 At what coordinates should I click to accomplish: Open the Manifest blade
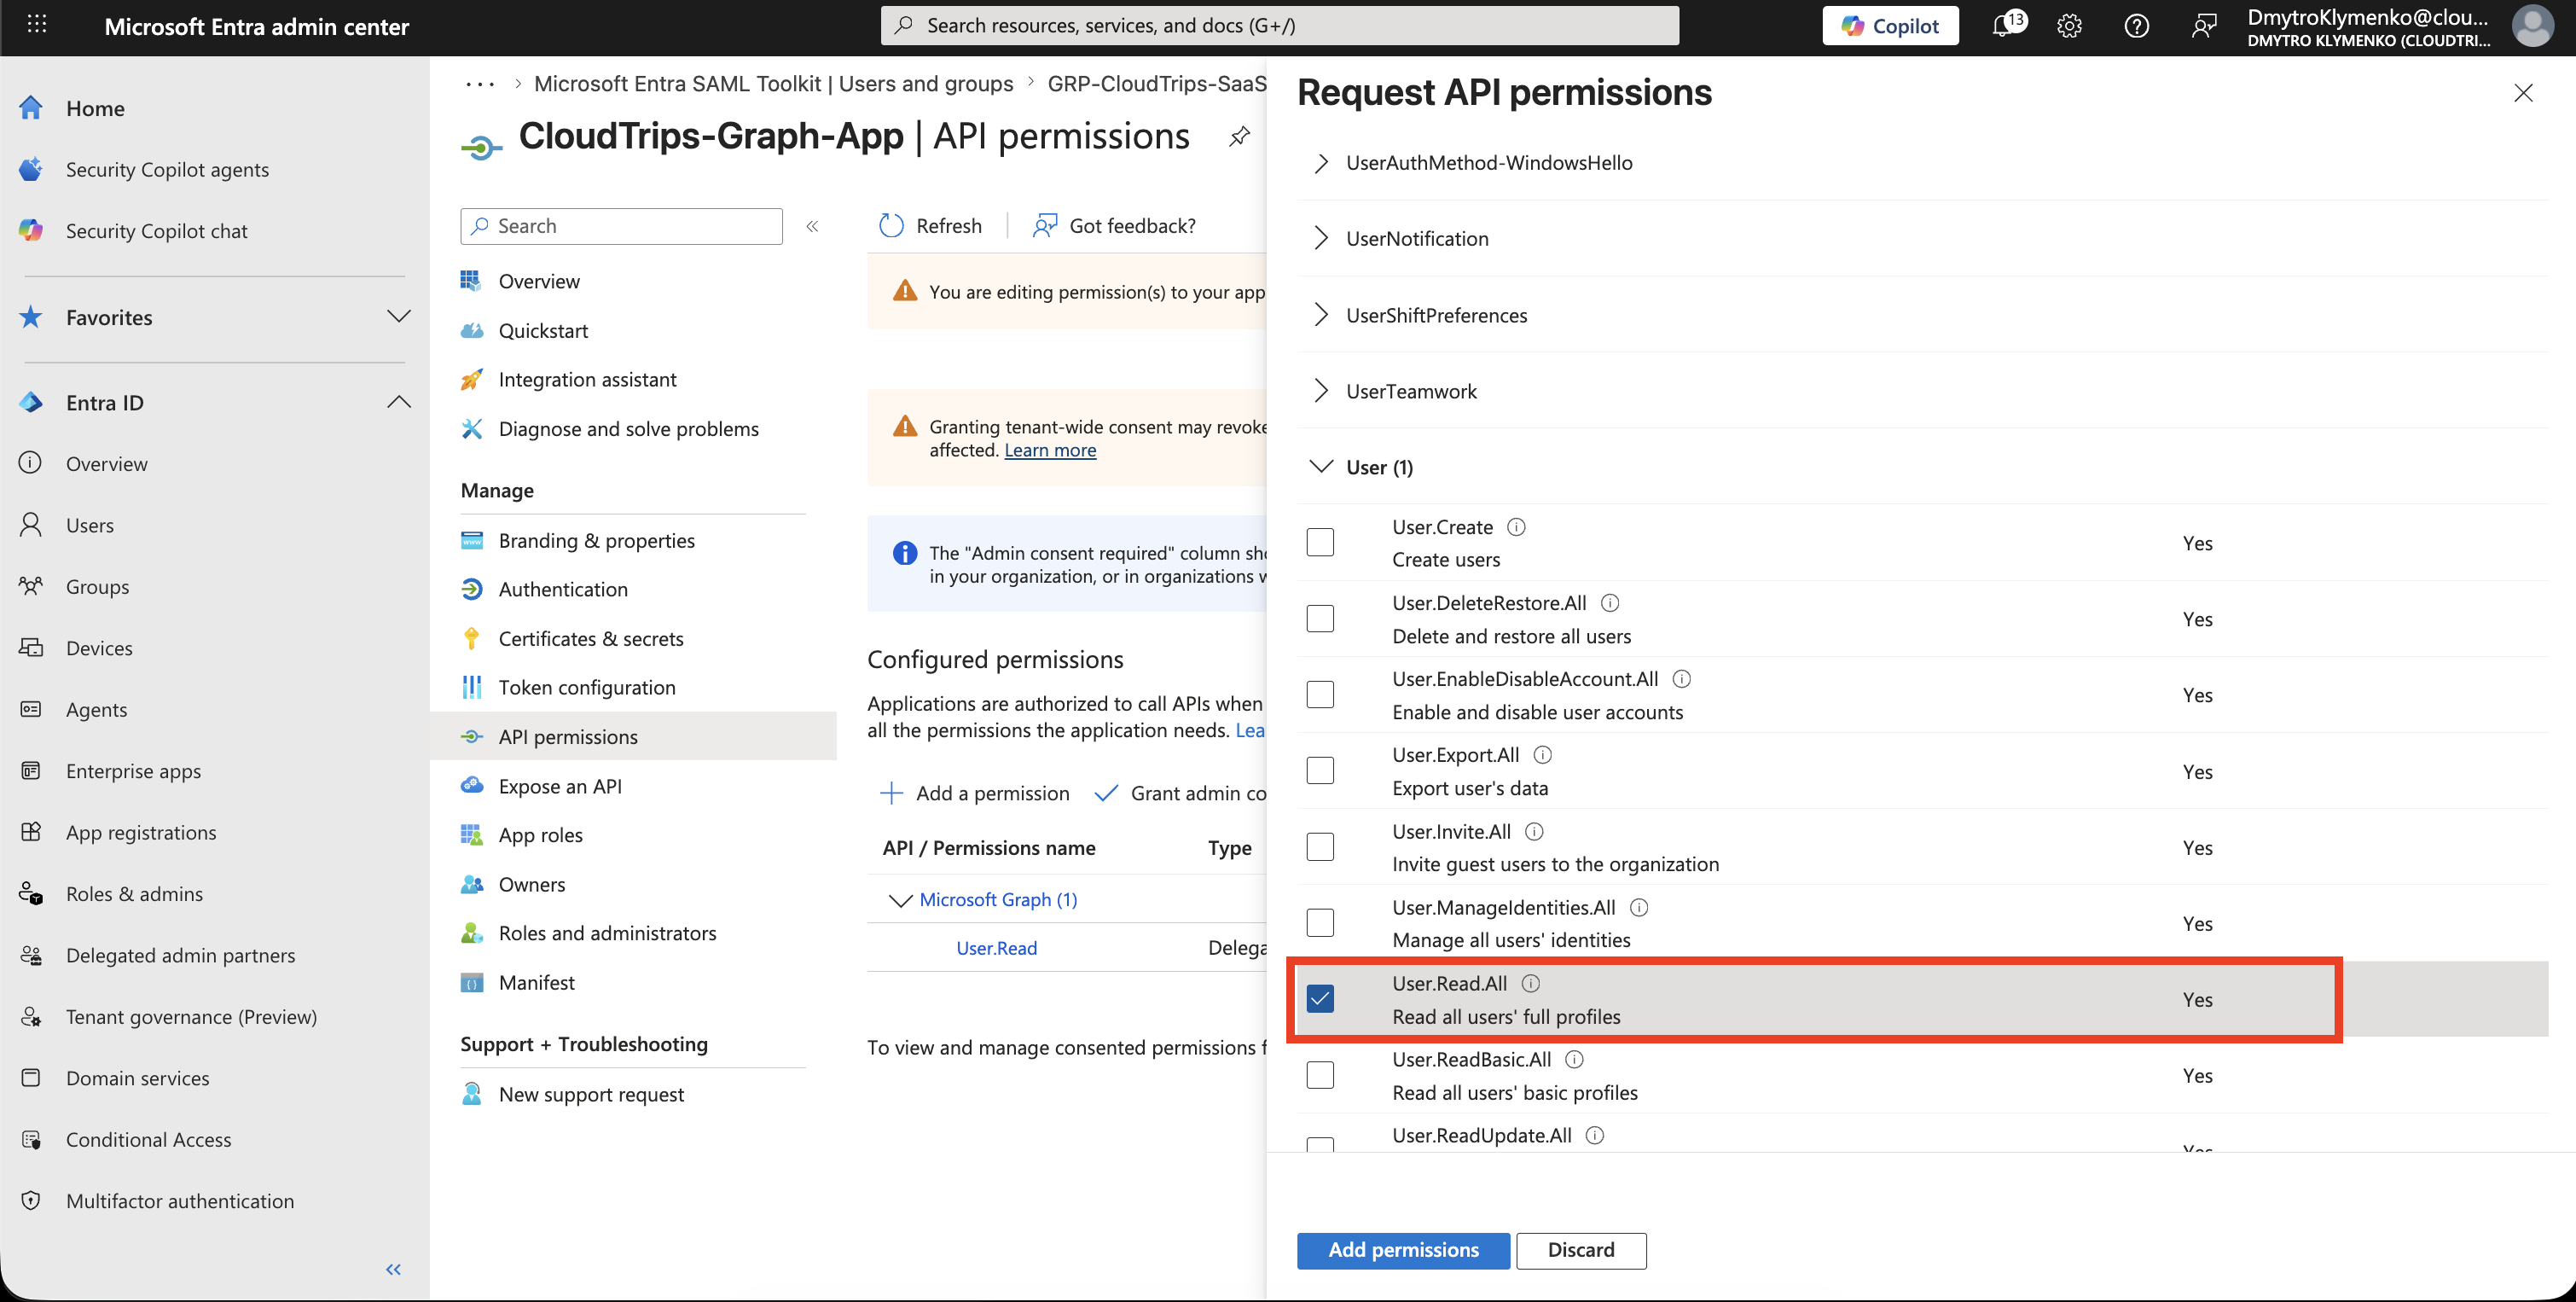click(536, 982)
